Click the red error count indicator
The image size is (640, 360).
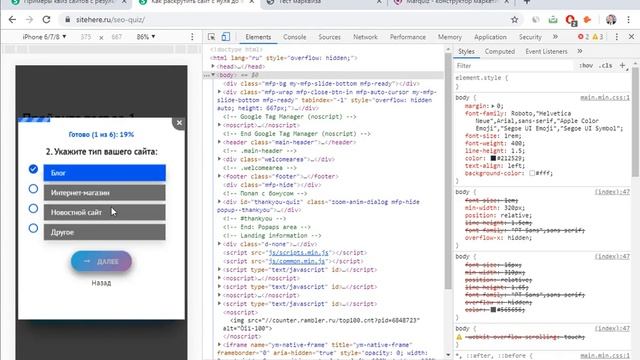pos(583,37)
